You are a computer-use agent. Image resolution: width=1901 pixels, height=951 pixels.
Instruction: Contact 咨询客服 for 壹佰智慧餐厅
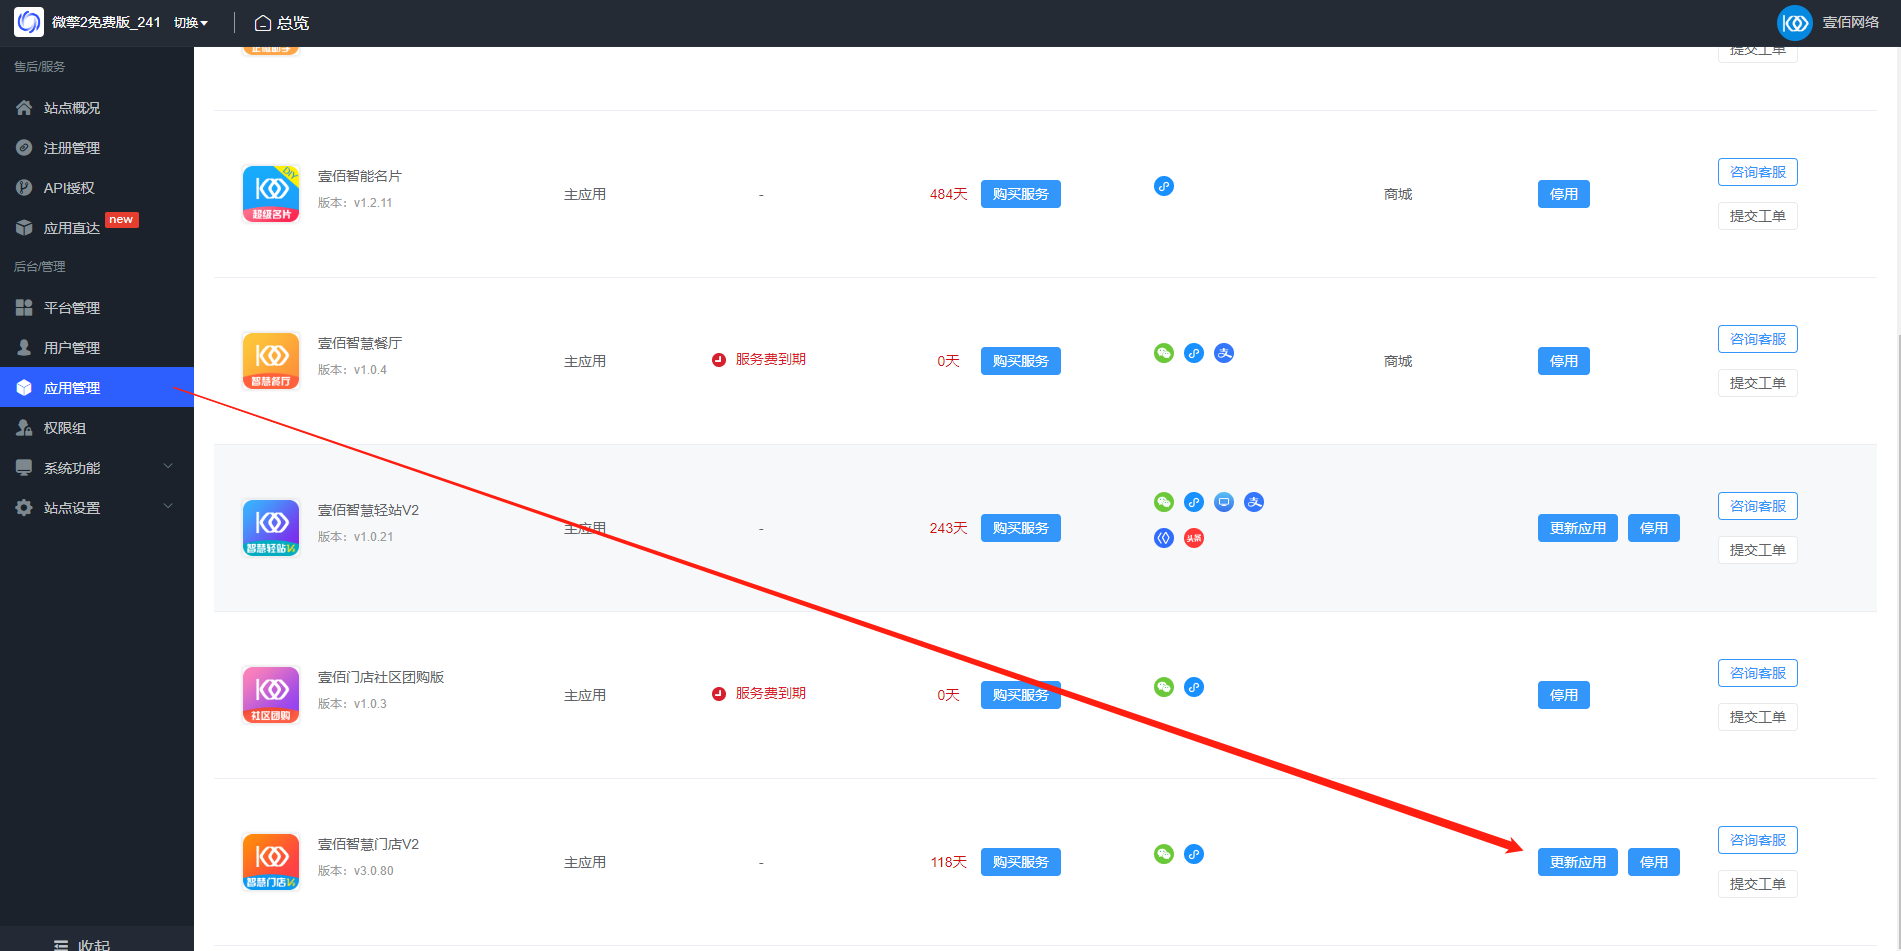tap(1757, 339)
